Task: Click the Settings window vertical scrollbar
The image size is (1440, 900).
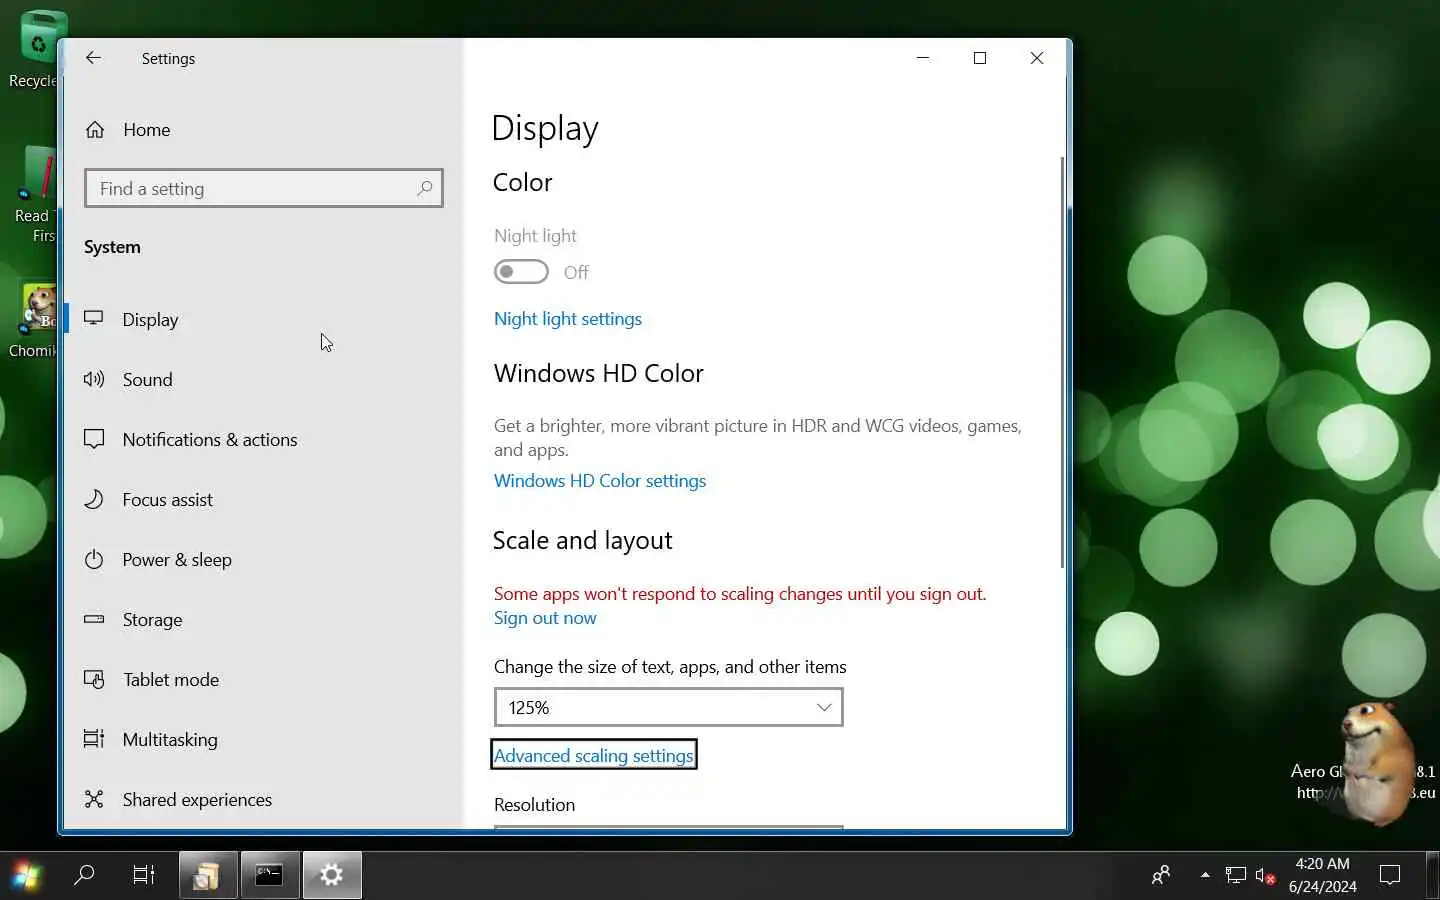Action: pos(1062,362)
